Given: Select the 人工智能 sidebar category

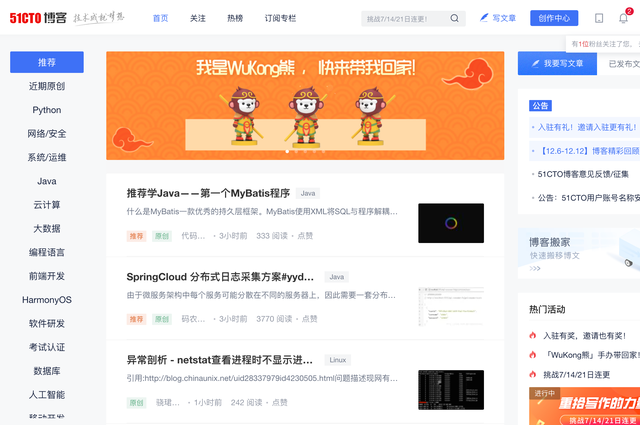Looking at the screenshot, I should [47, 394].
